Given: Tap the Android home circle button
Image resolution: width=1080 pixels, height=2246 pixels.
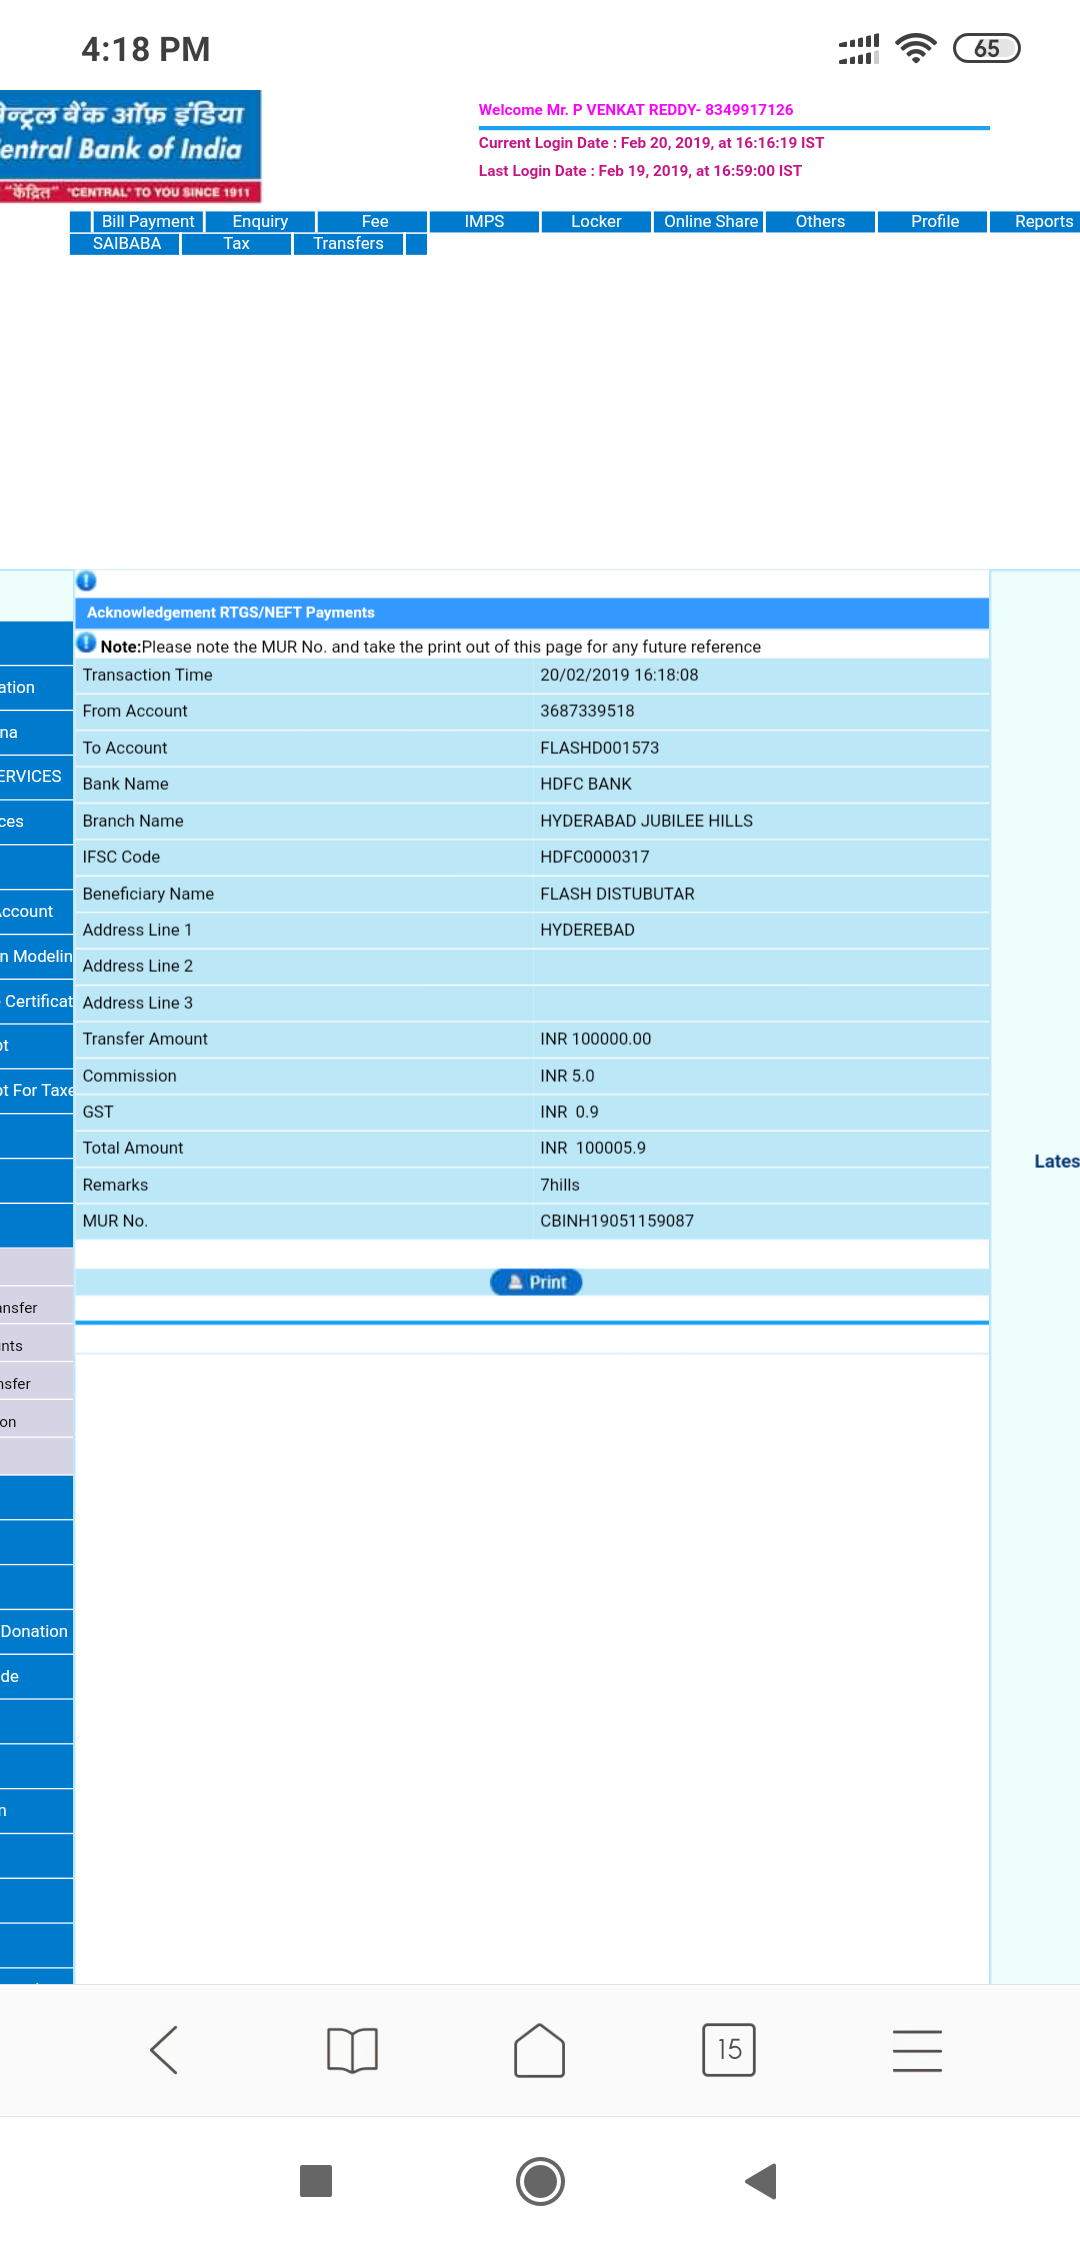Looking at the screenshot, I should 540,2181.
